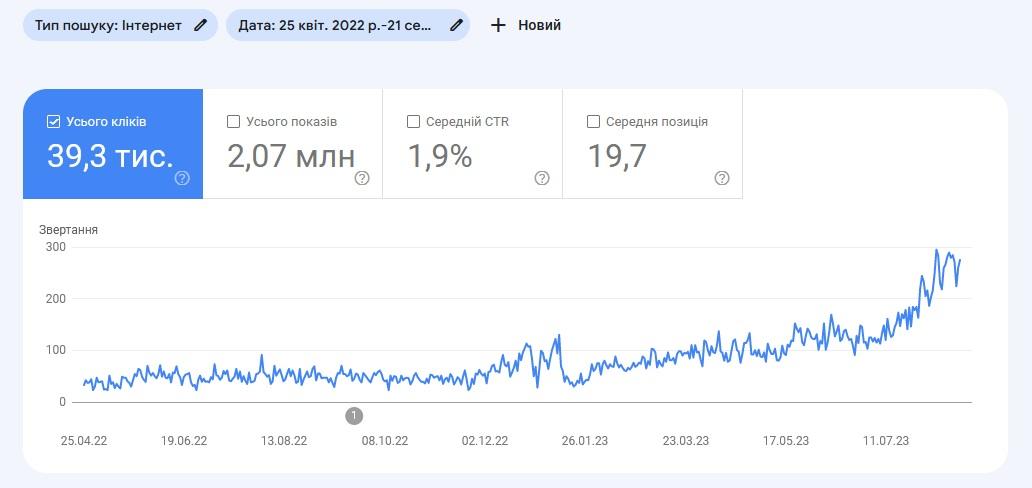The height and width of the screenshot is (488, 1032).
Task: Enable the Середня позиція checkbox
Action: click(x=593, y=122)
